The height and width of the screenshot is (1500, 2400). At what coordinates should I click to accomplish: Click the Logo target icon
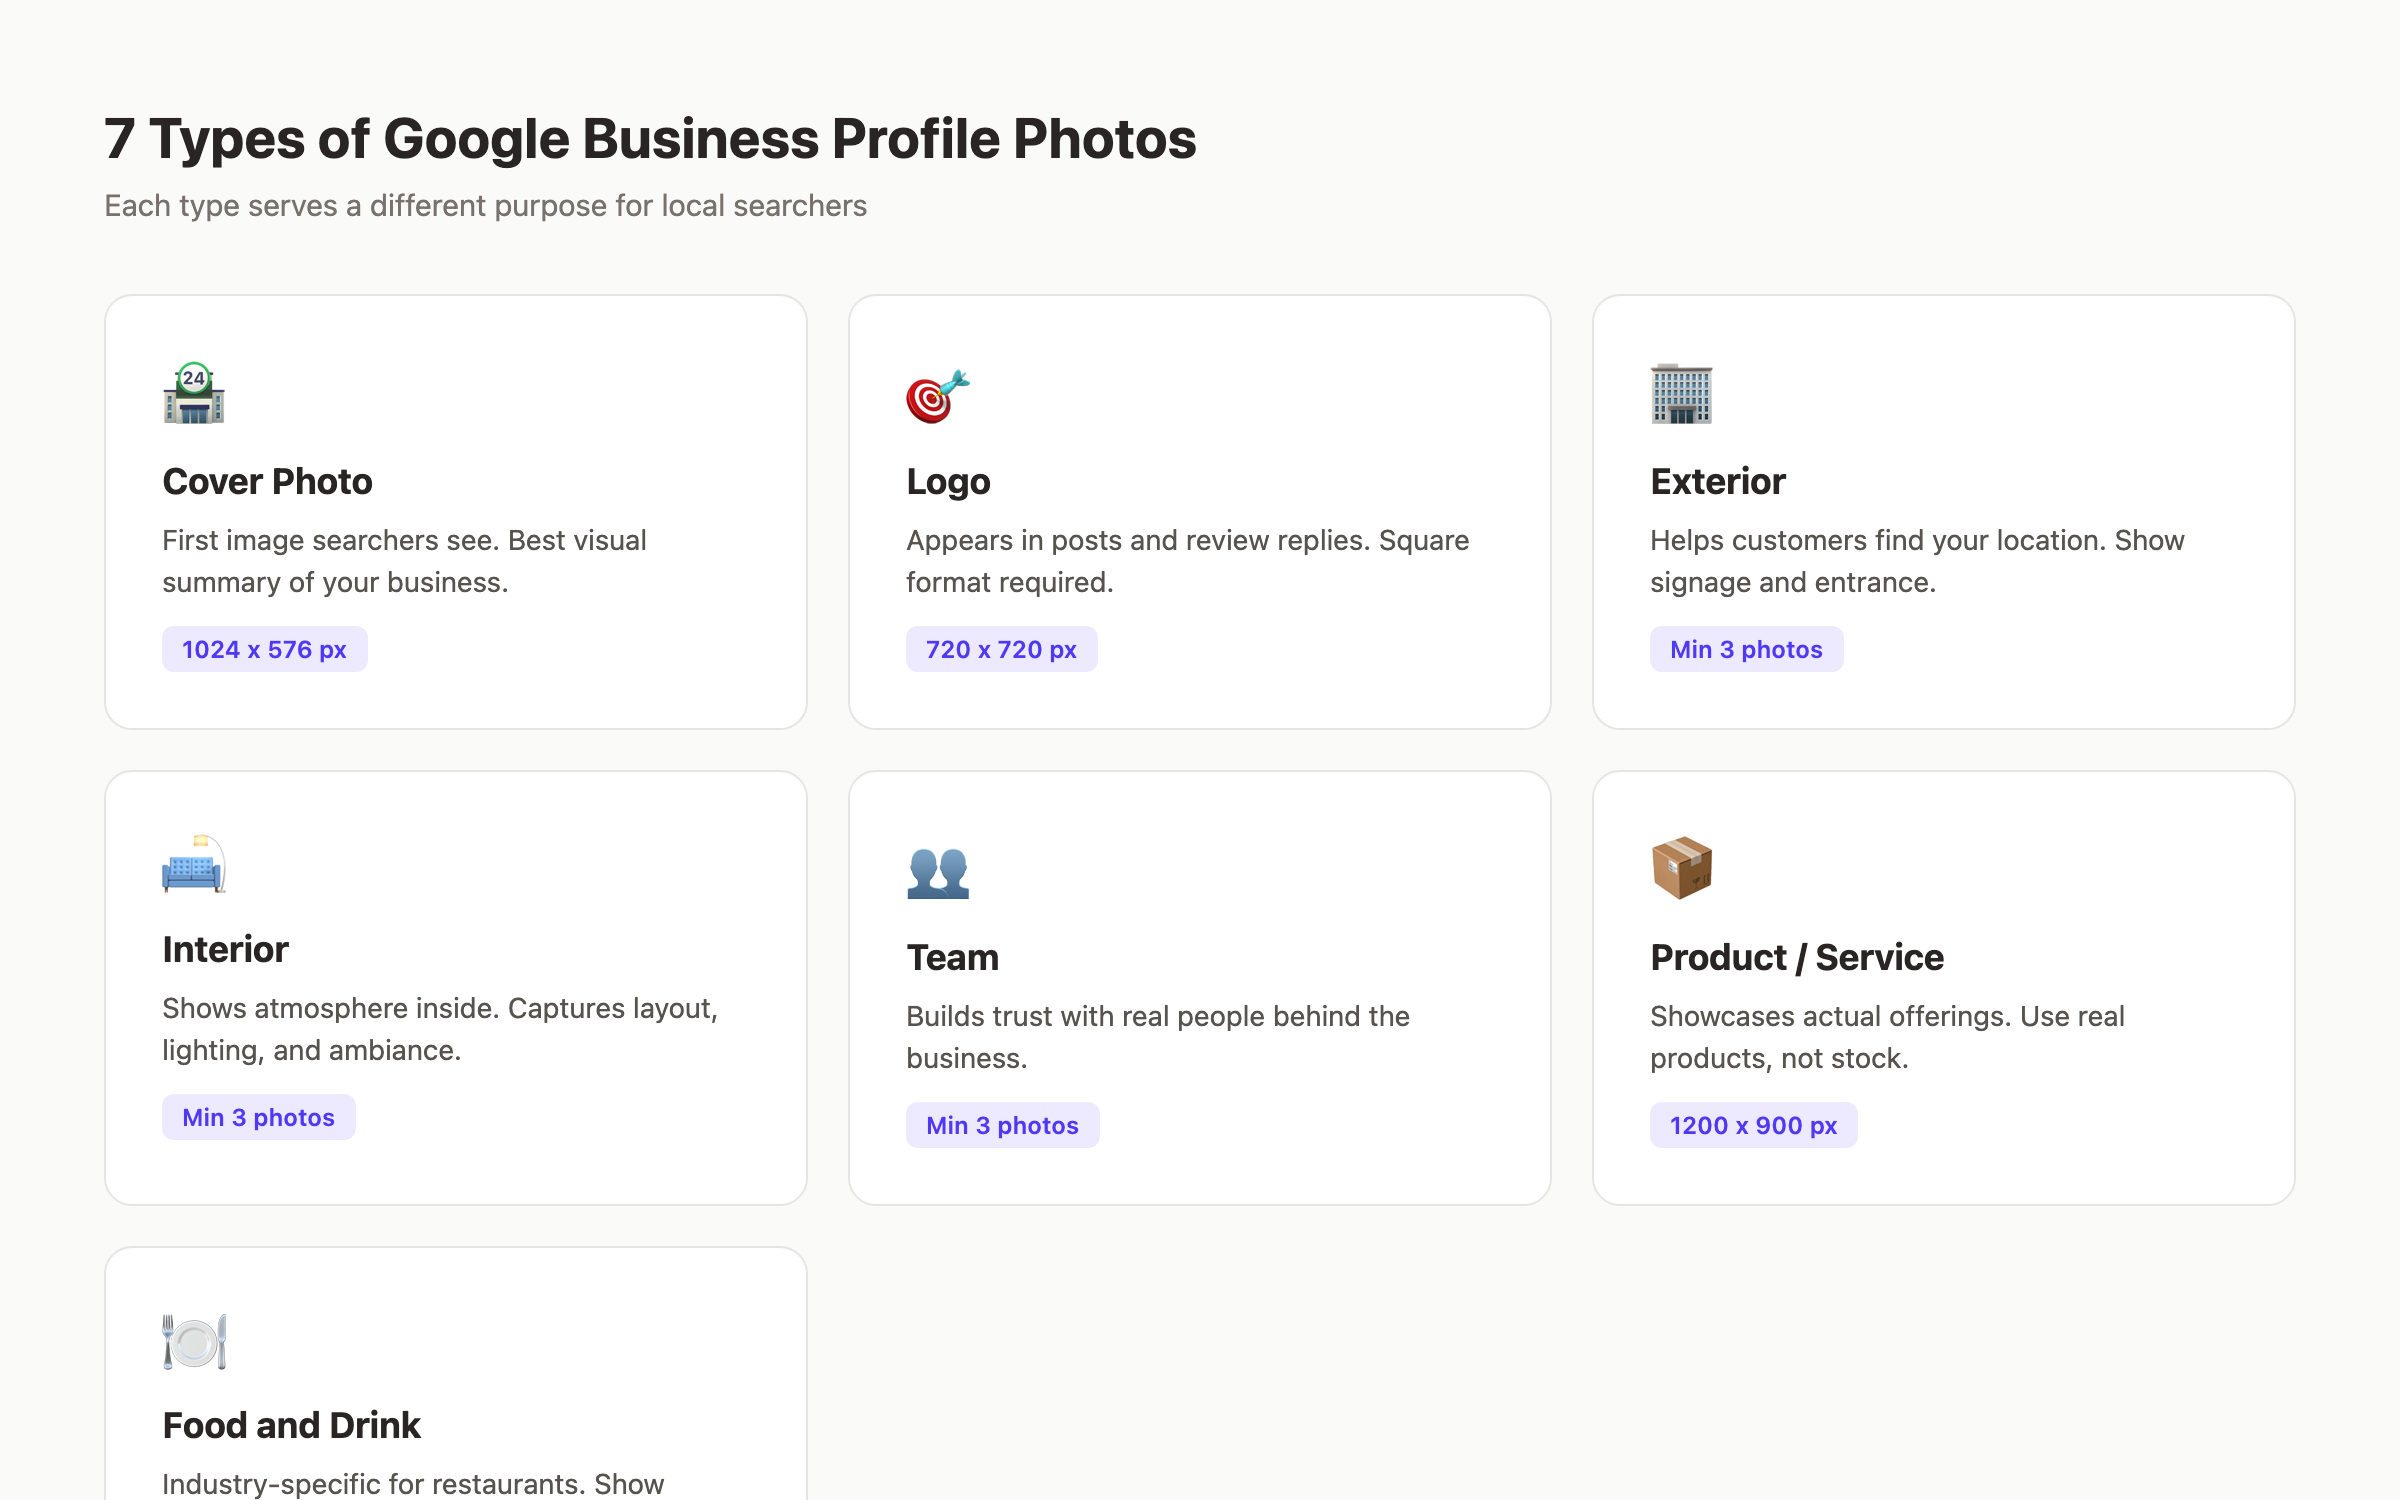936,394
